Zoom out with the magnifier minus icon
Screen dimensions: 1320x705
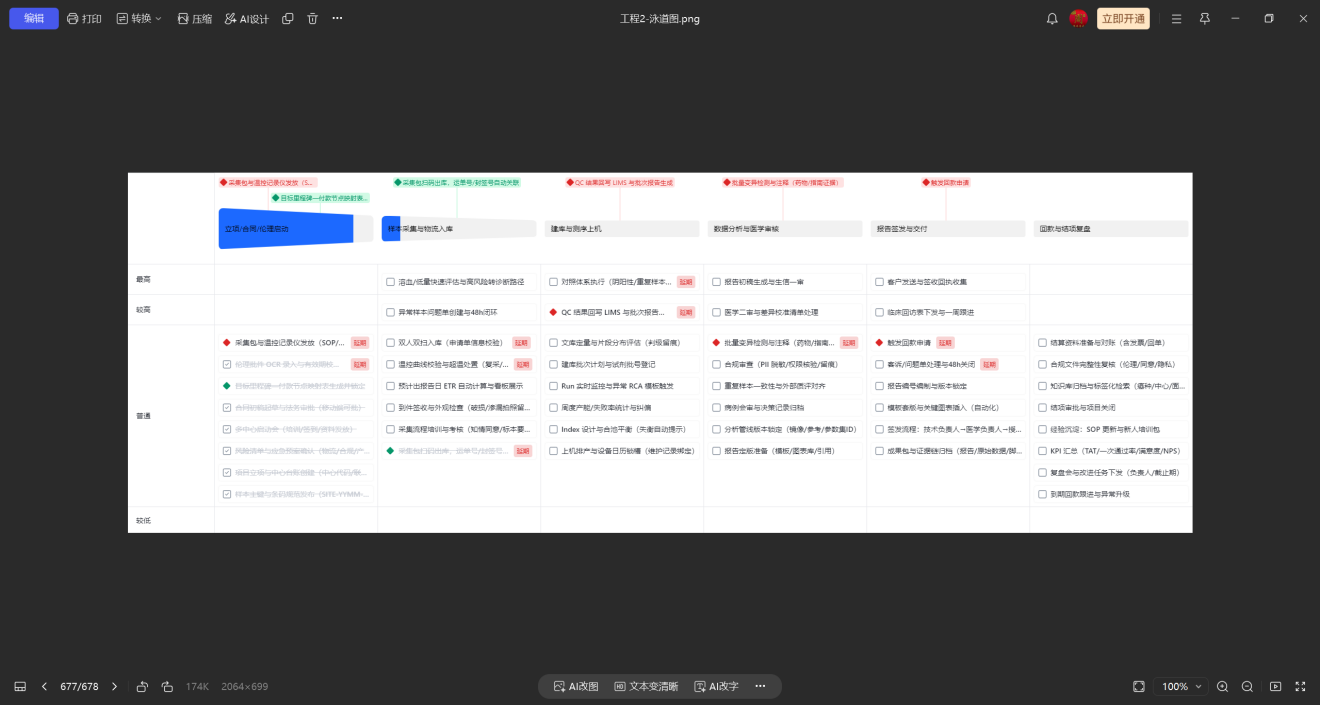[x=1247, y=686]
